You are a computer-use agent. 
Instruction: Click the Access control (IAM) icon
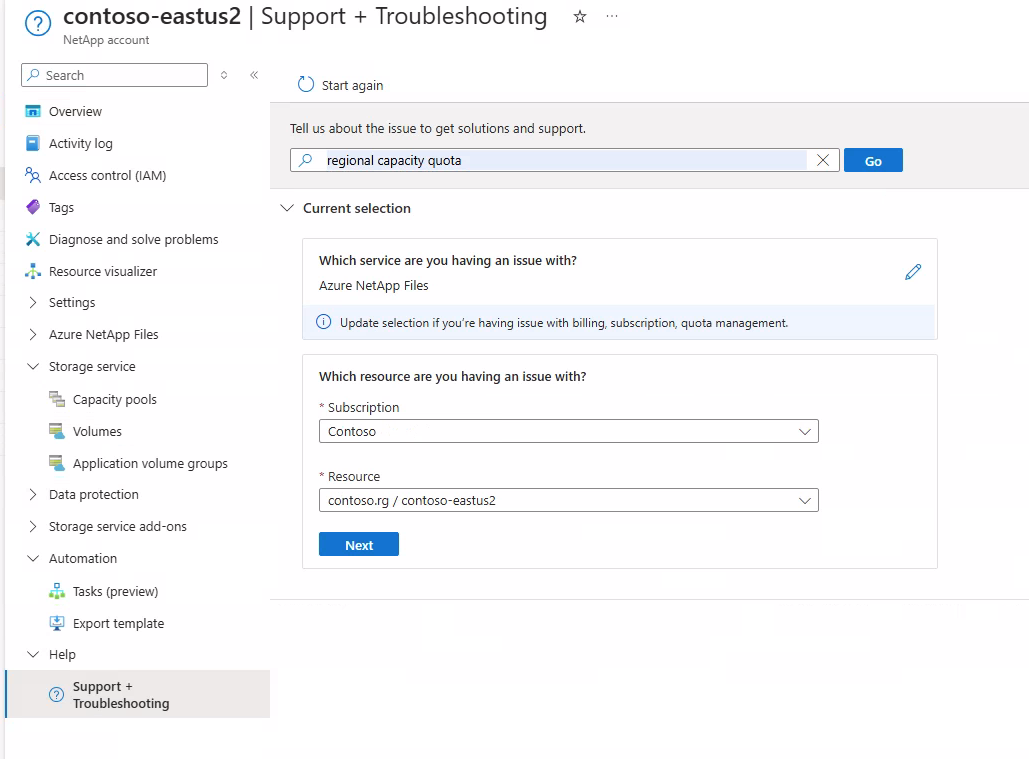pyautogui.click(x=33, y=175)
